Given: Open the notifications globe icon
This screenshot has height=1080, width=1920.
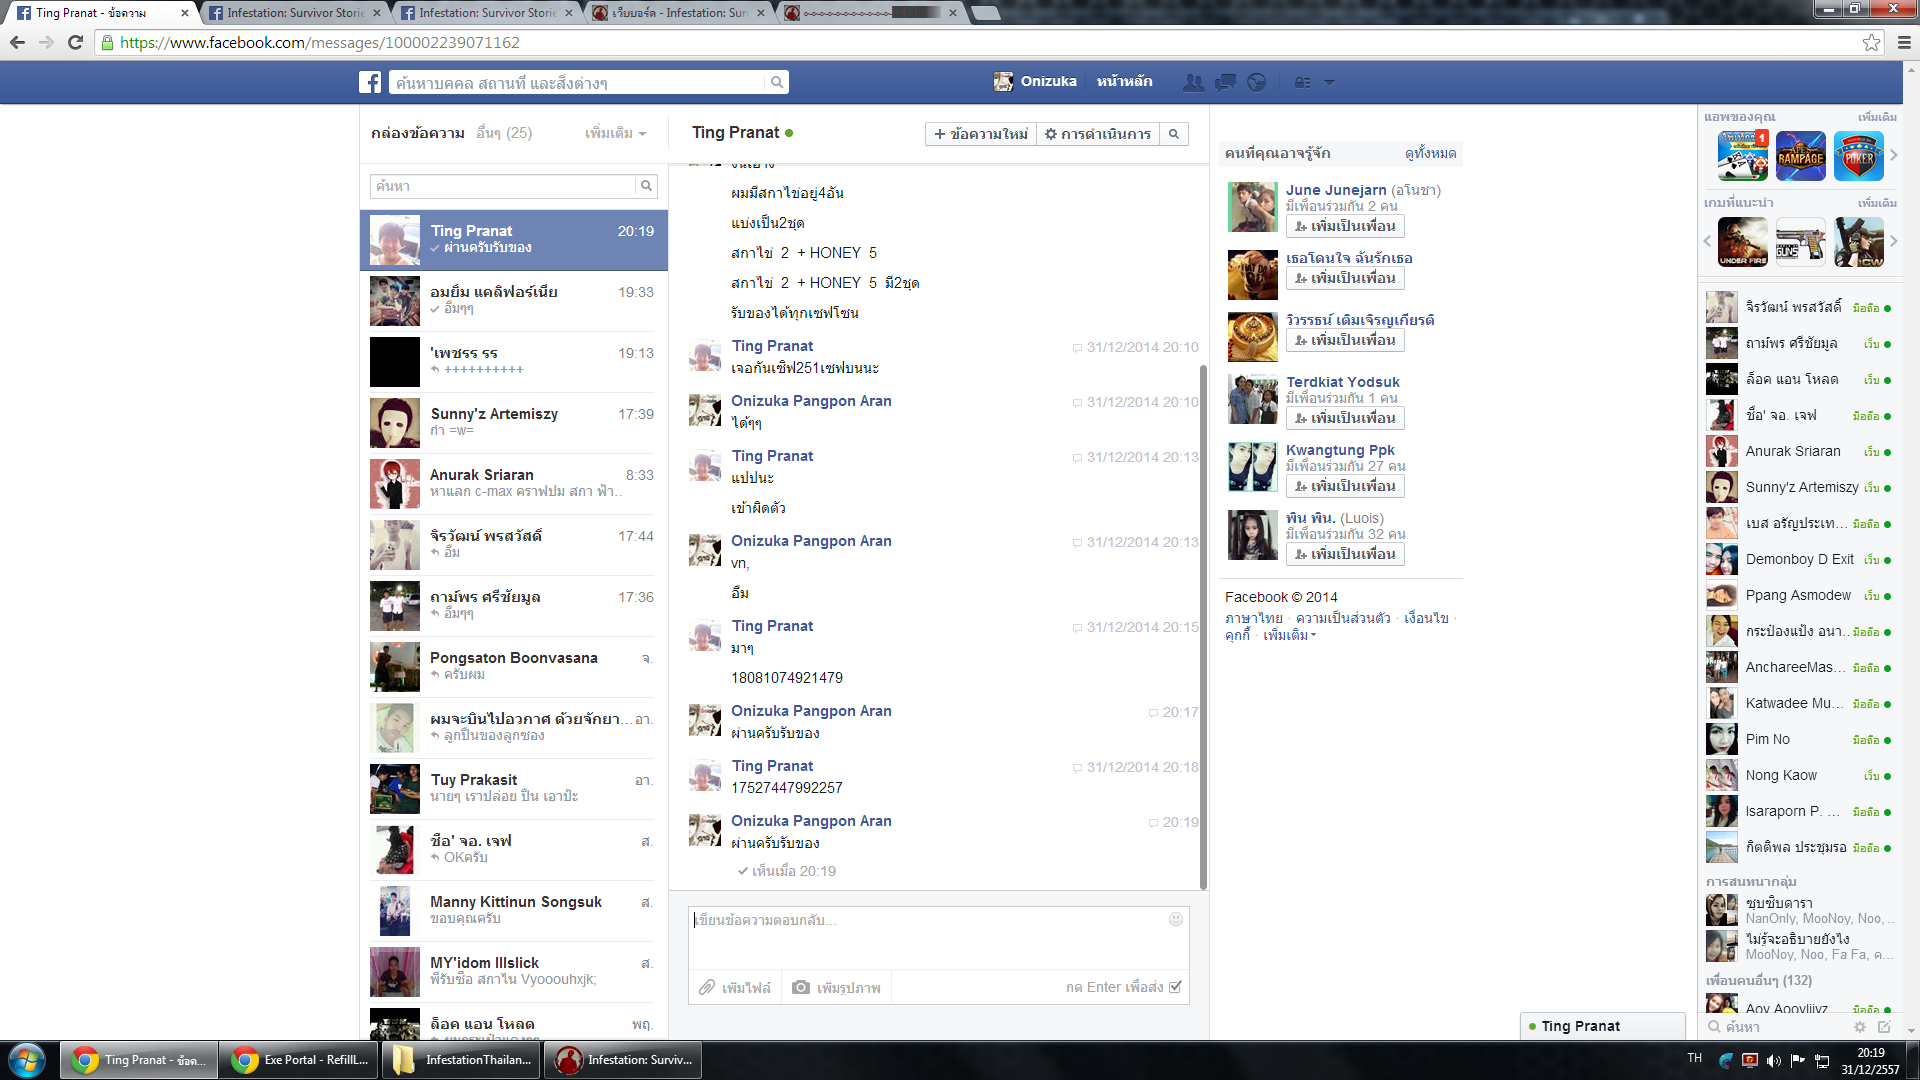Looking at the screenshot, I should pyautogui.click(x=1257, y=83).
